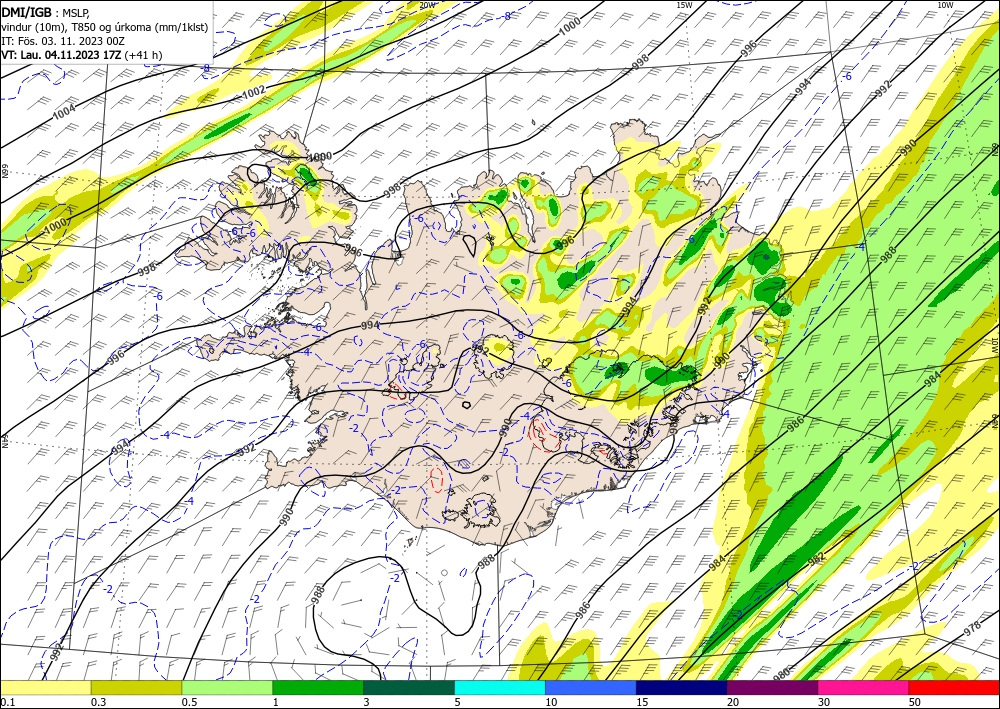This screenshot has width=1000, height=709.
Task: Select the 'IT: Fös. 03. 11. 2023 00Z' line
Action: pyautogui.click(x=62, y=41)
